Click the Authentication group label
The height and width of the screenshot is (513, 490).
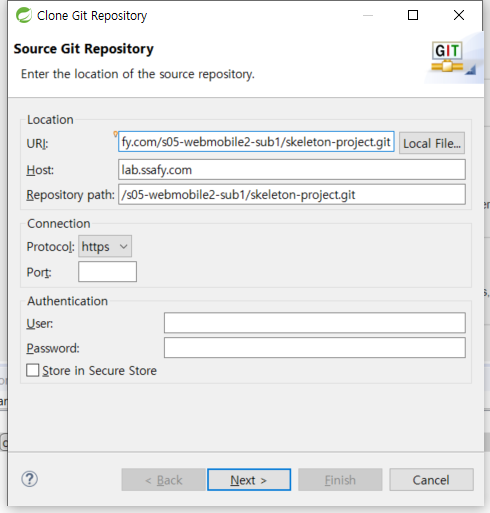pos(68,301)
